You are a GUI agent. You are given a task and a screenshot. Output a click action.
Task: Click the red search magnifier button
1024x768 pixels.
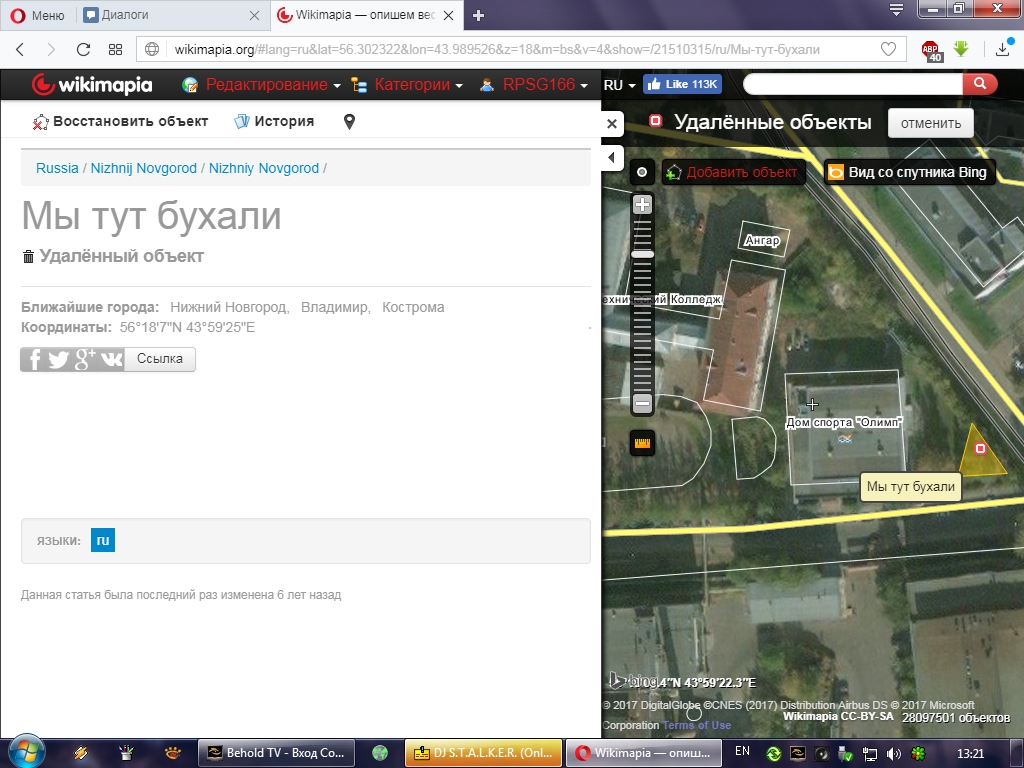click(x=980, y=84)
